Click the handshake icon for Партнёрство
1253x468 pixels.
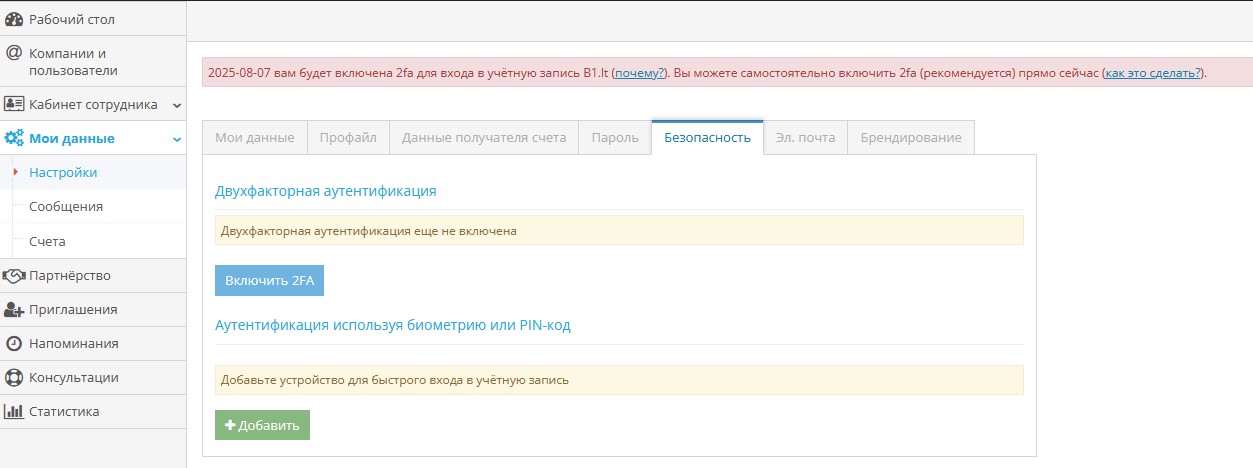click(14, 275)
